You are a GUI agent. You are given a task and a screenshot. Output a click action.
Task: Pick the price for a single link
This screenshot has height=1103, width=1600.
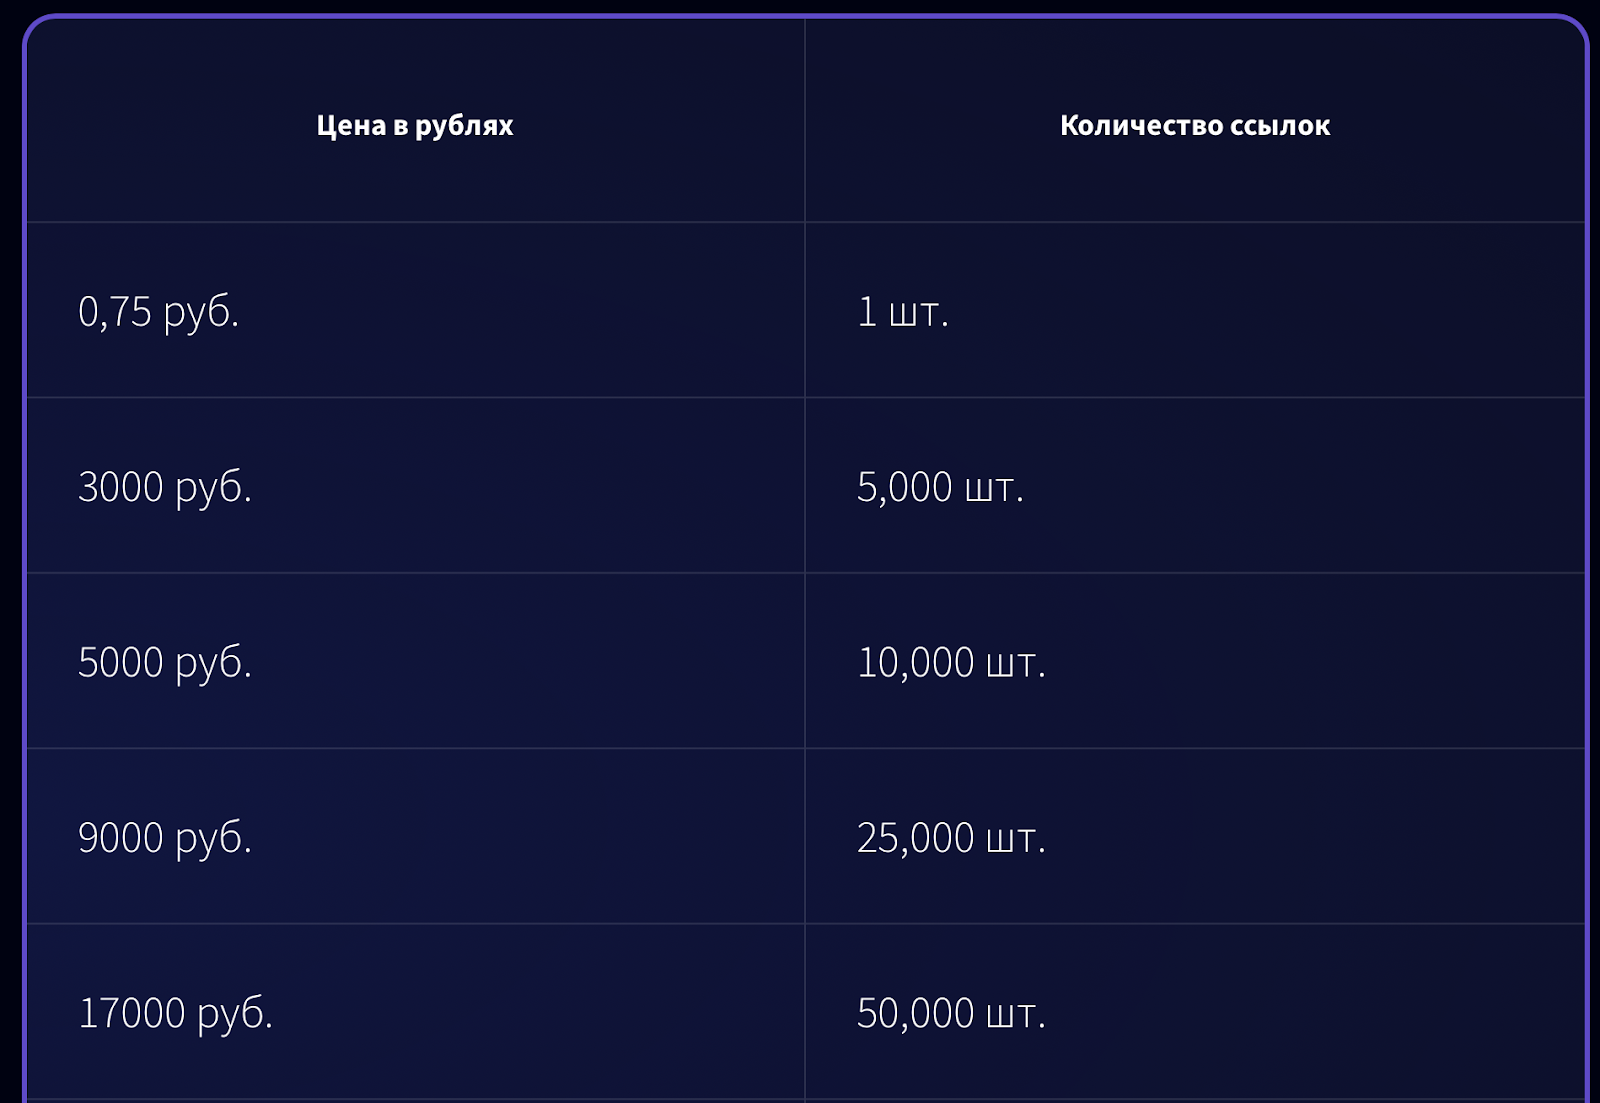coord(159,312)
